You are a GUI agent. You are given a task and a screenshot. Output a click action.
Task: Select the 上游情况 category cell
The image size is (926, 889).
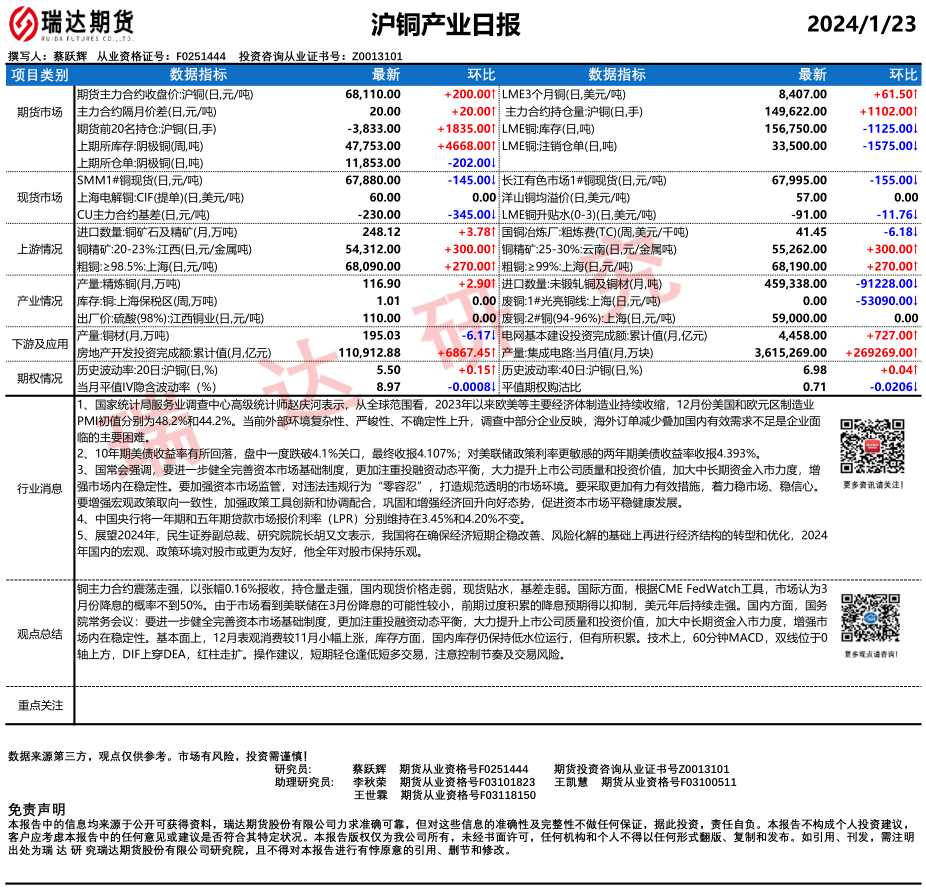pyautogui.click(x=40, y=249)
